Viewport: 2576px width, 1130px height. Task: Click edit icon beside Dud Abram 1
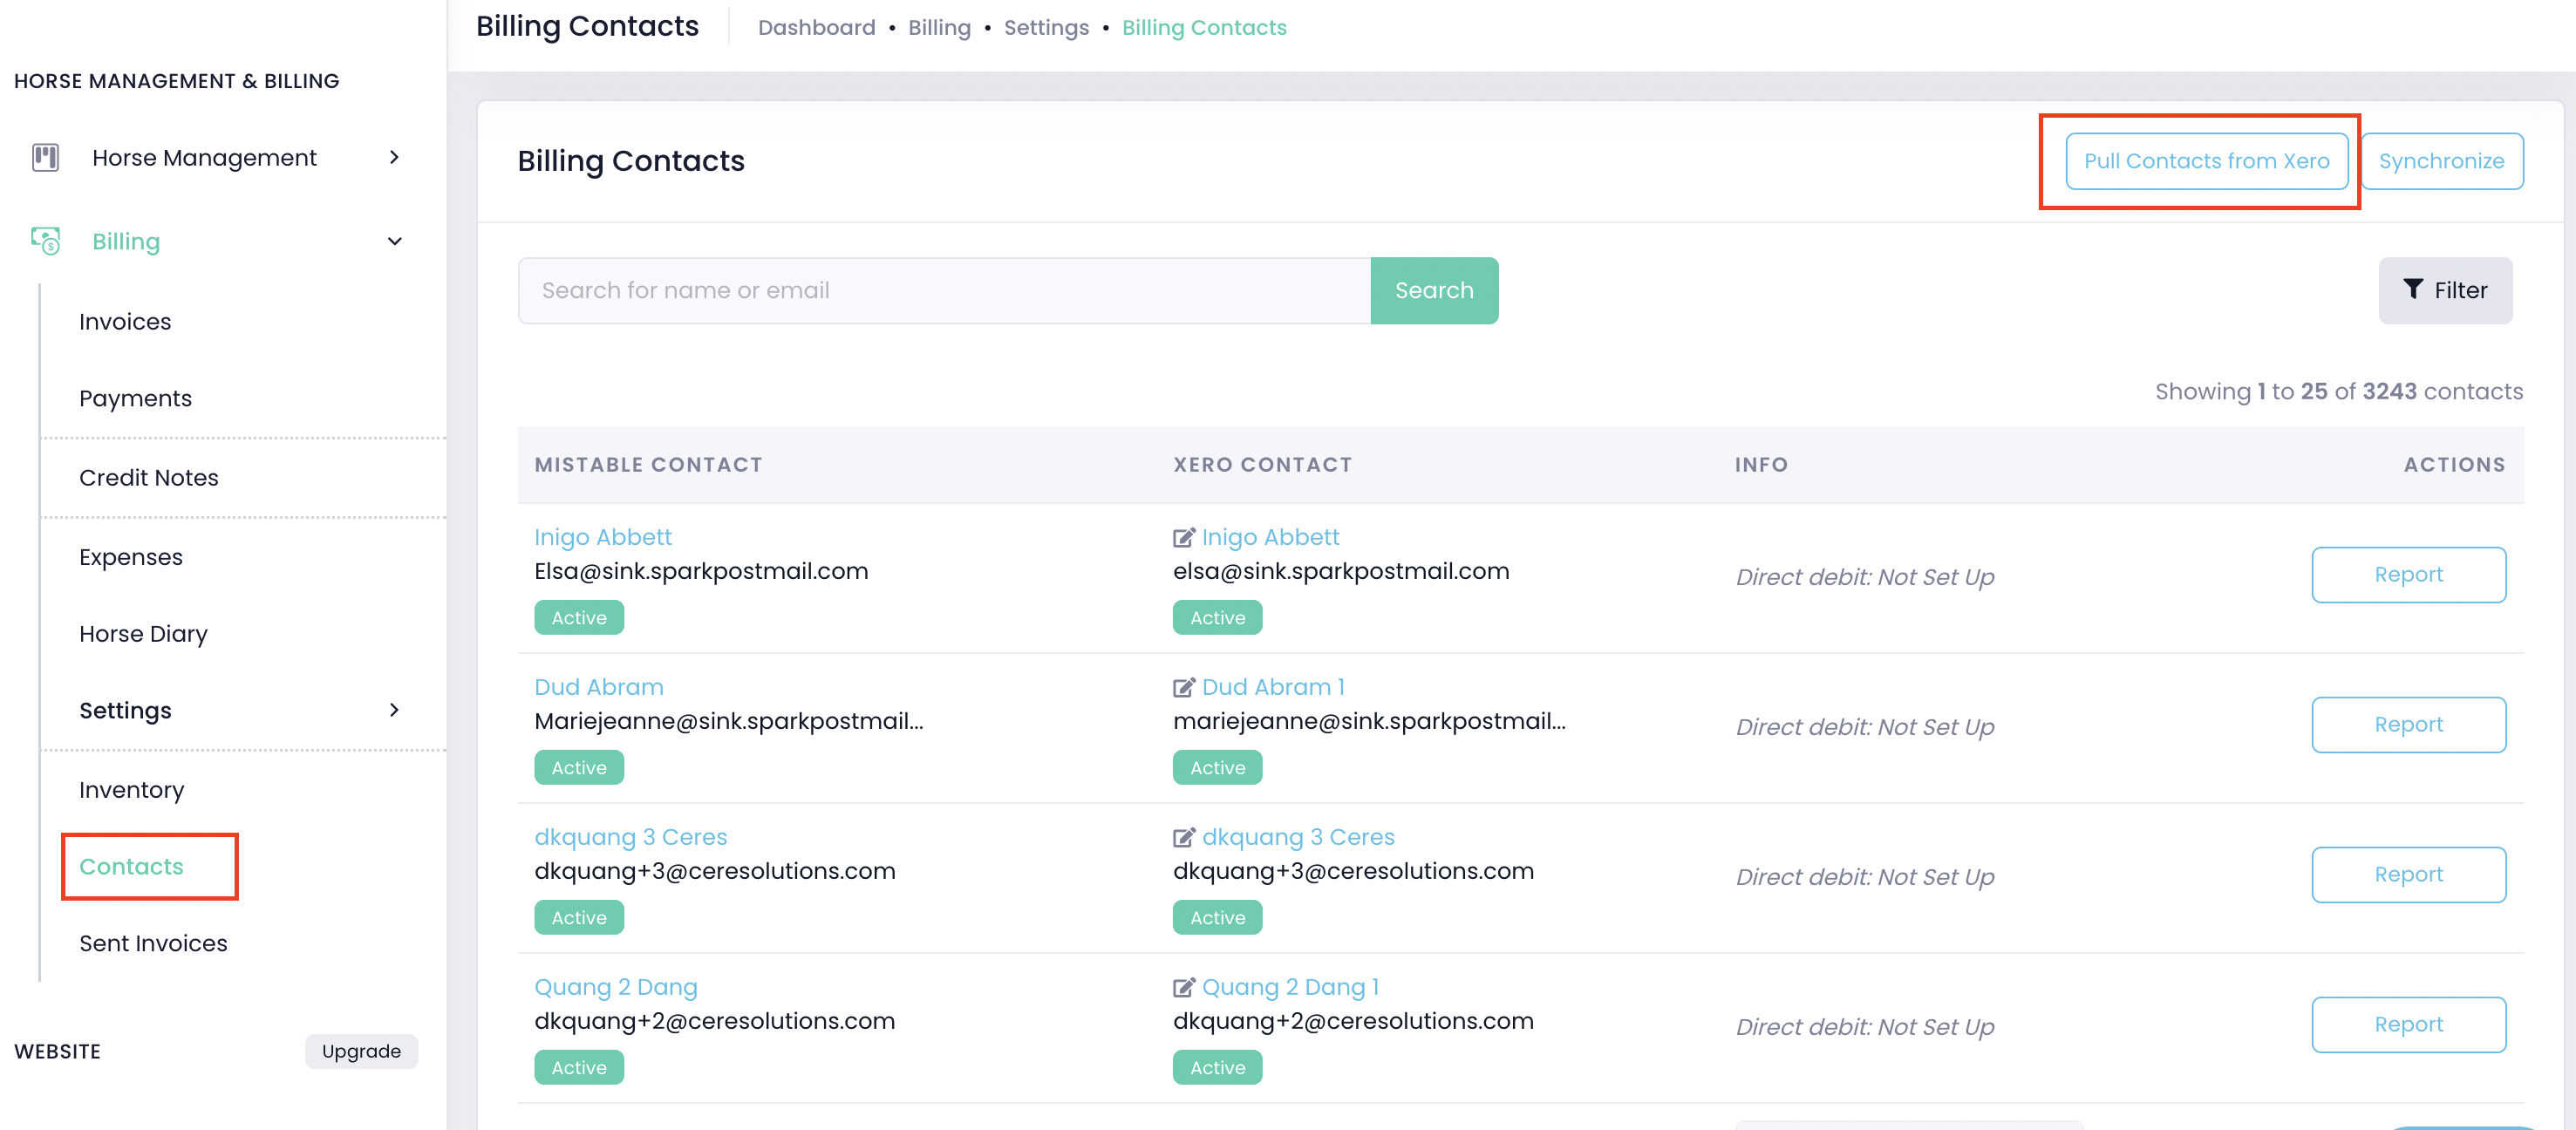click(x=1183, y=688)
